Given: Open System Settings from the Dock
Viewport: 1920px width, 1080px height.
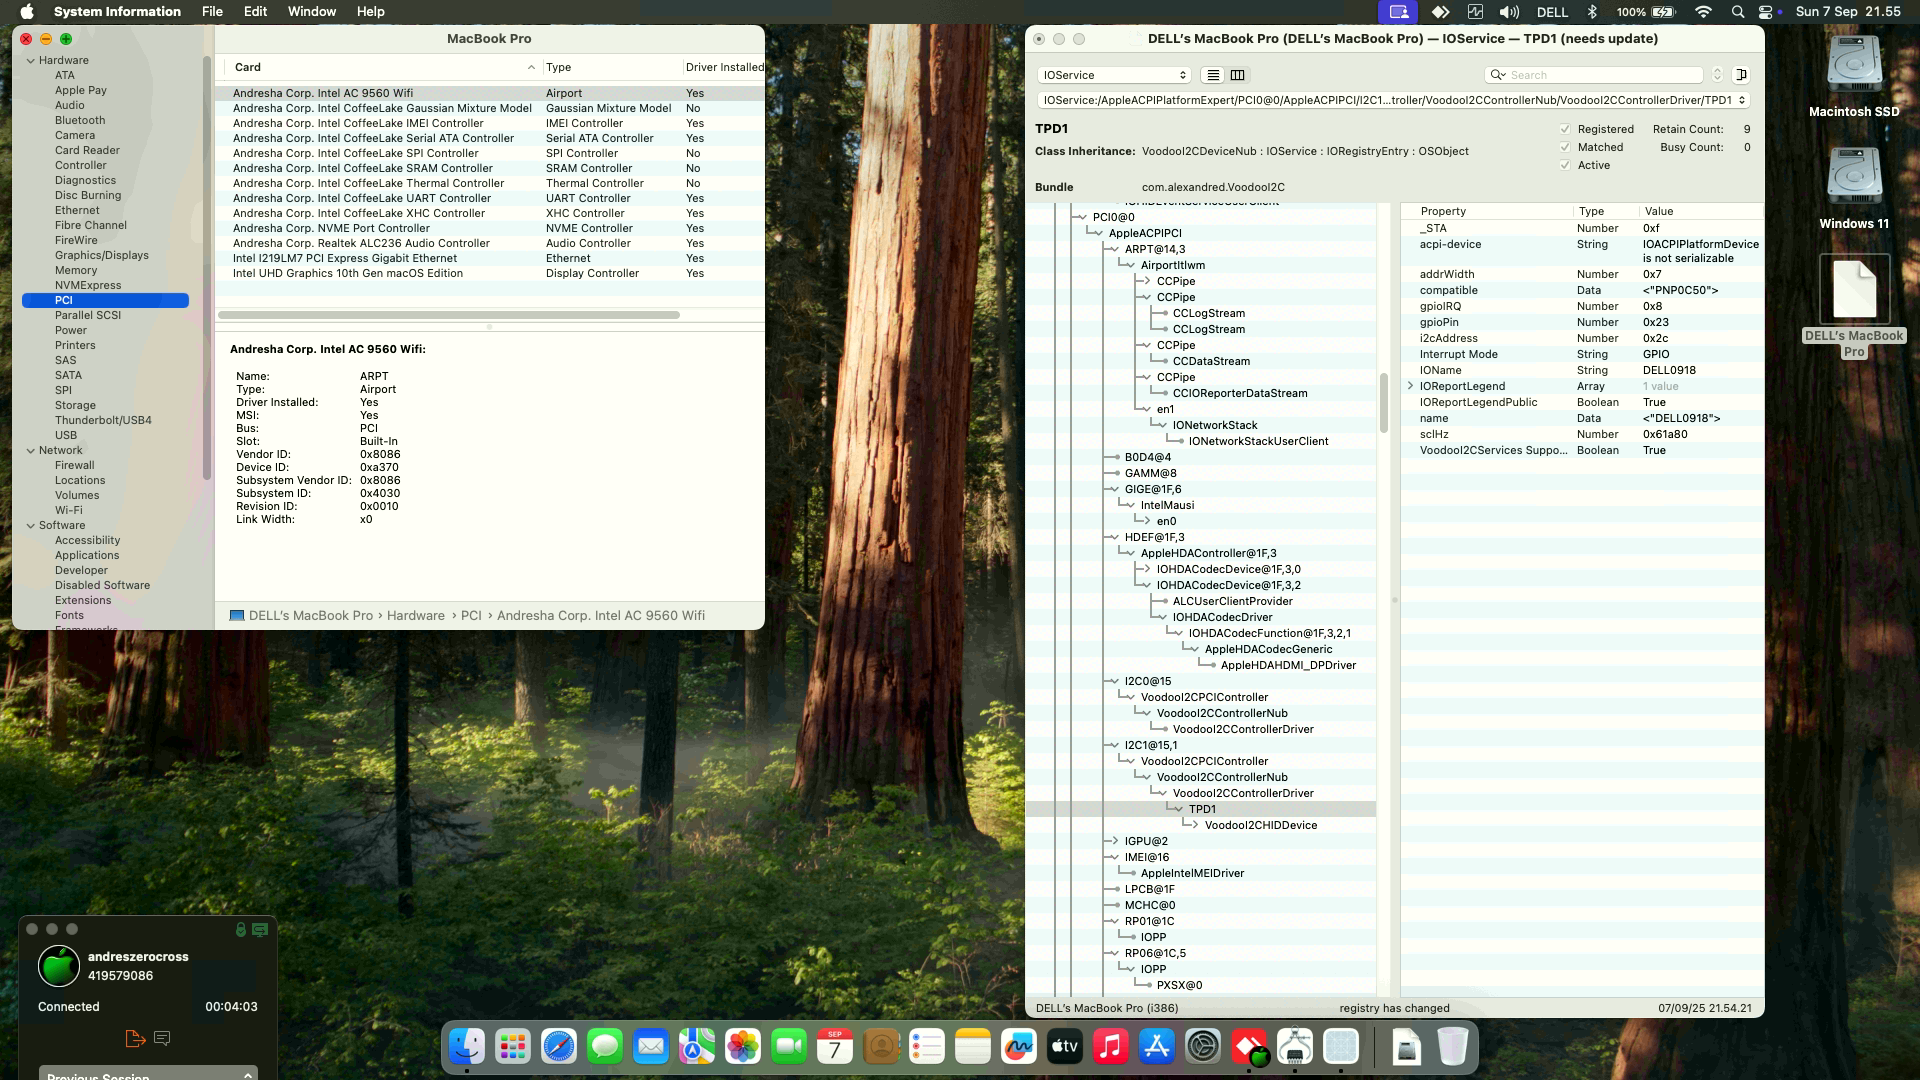Looking at the screenshot, I should point(1203,1047).
